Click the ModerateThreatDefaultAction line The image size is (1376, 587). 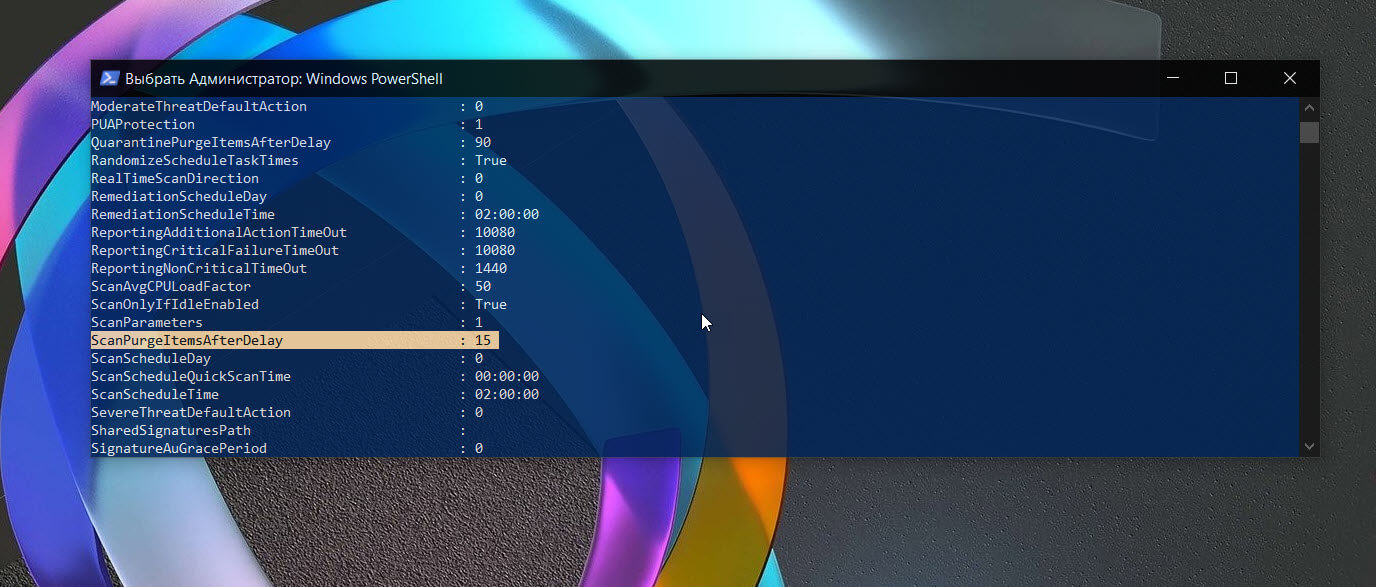(x=287, y=106)
